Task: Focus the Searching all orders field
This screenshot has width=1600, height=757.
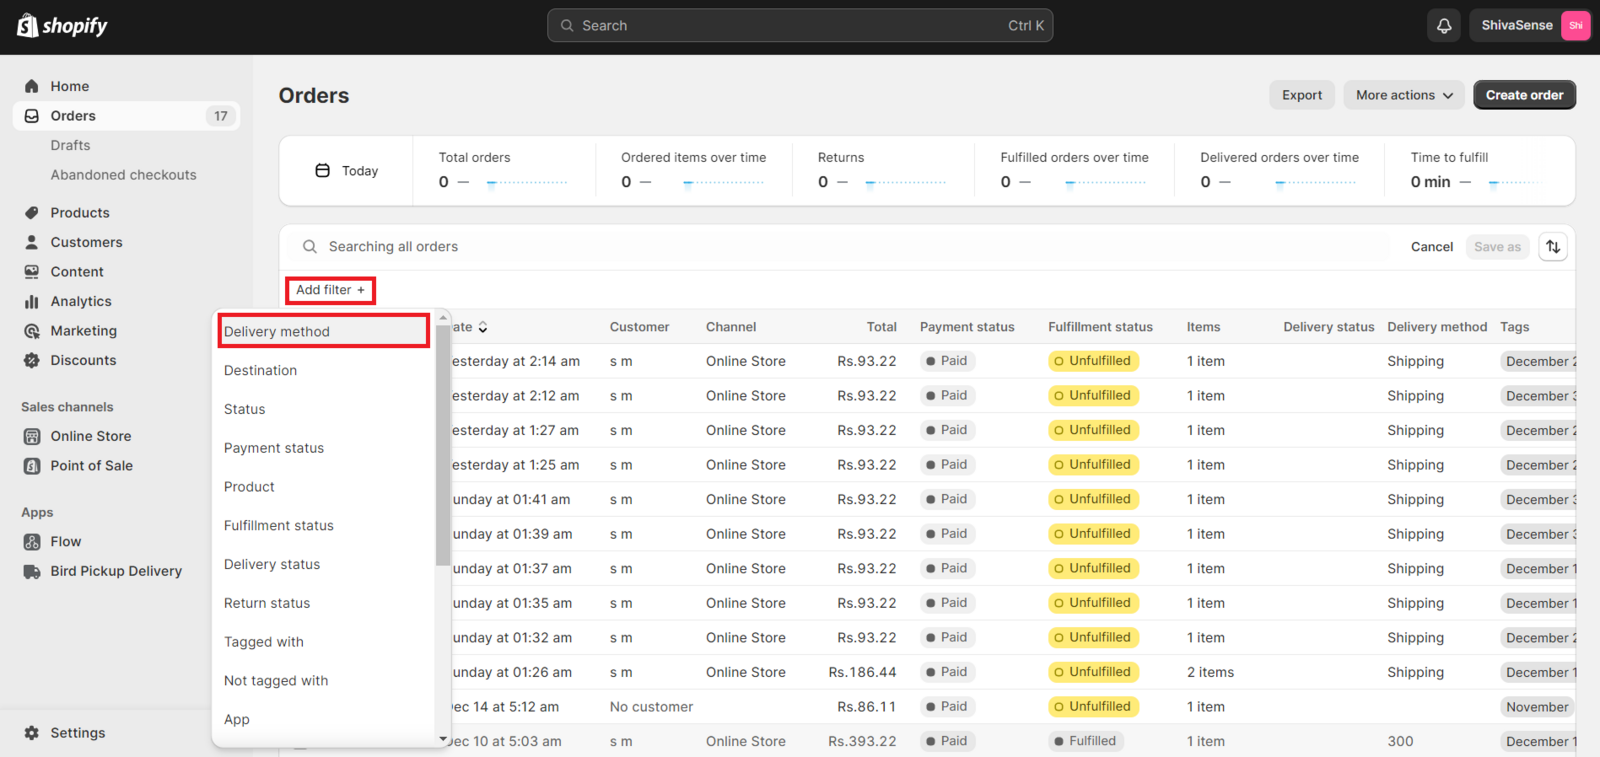Action: coord(840,247)
